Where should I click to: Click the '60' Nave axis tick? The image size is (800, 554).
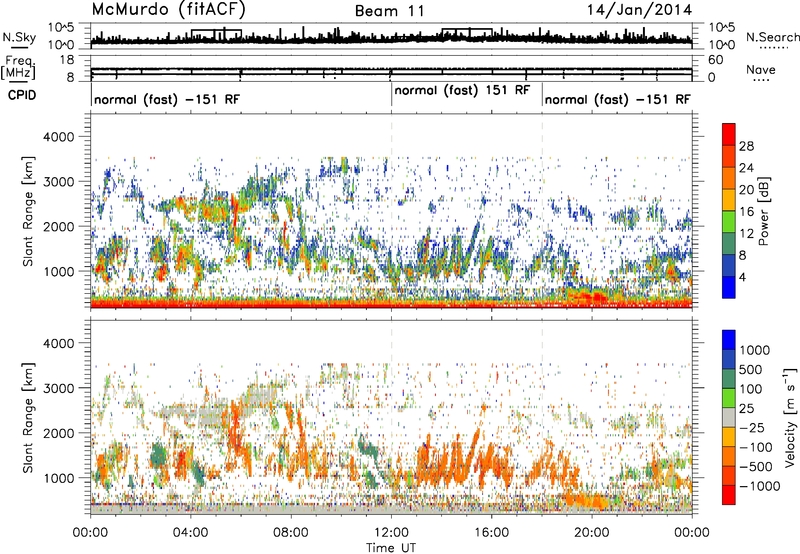pyautogui.click(x=715, y=60)
